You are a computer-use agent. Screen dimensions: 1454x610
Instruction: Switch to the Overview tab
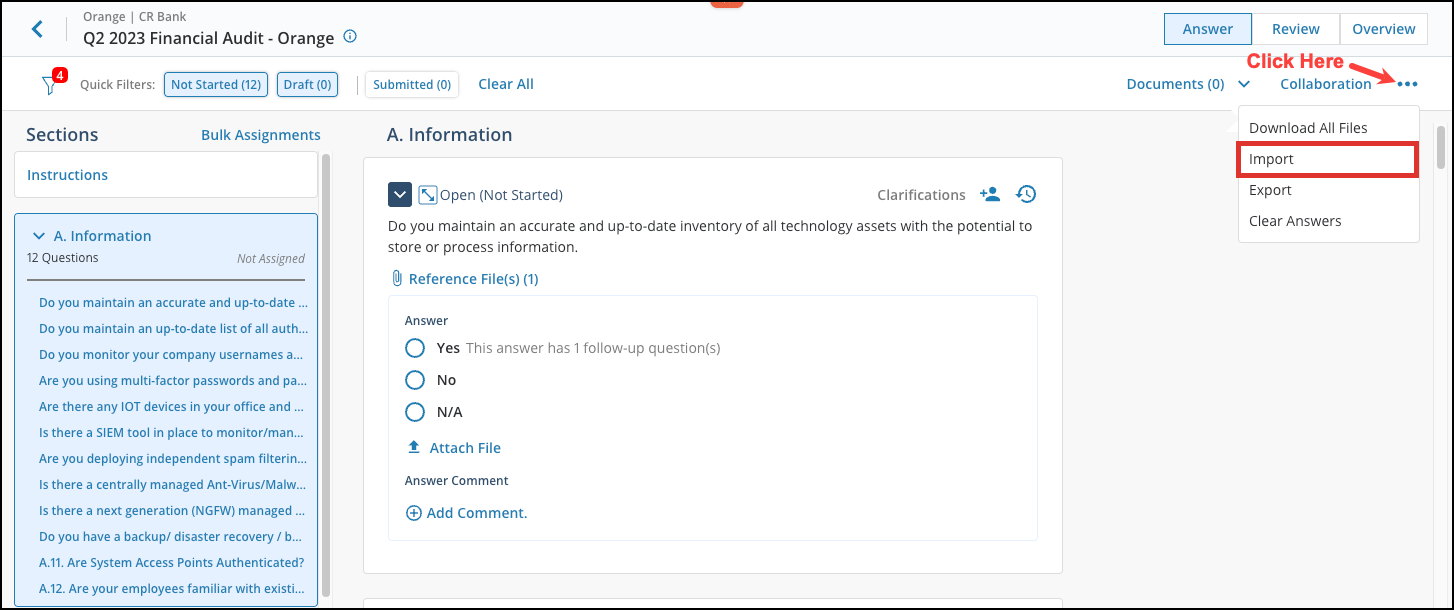pos(1384,29)
